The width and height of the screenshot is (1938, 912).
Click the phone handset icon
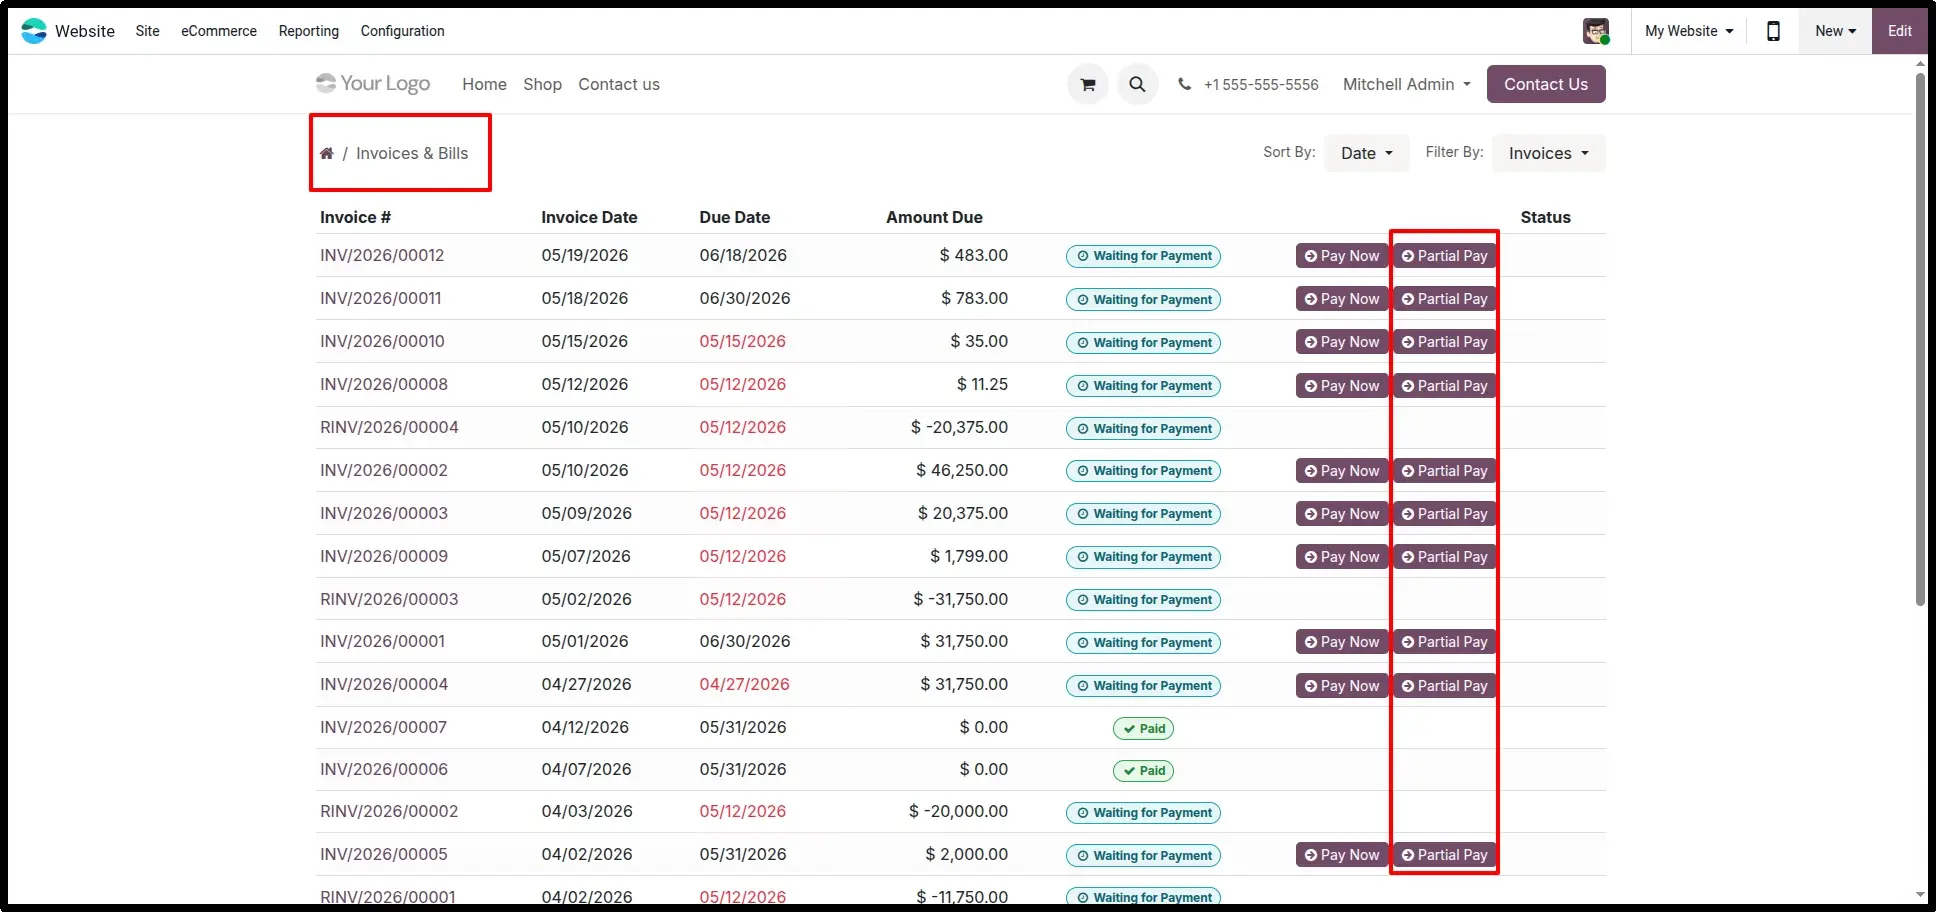tap(1185, 85)
